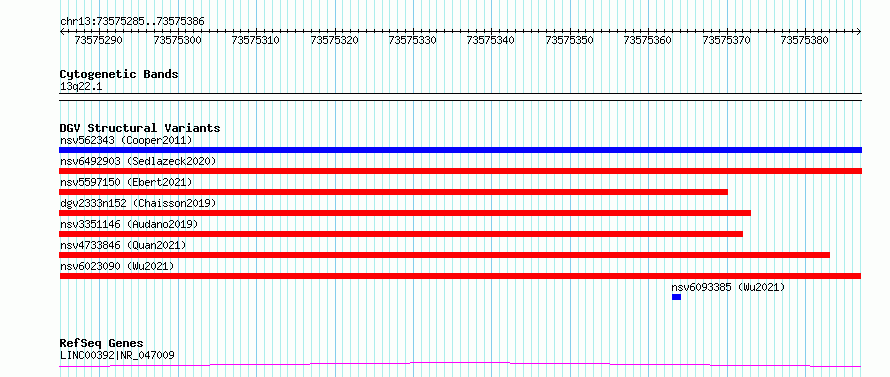Click ruler position 73575350
The width and height of the screenshot is (890, 377).
coord(569,40)
